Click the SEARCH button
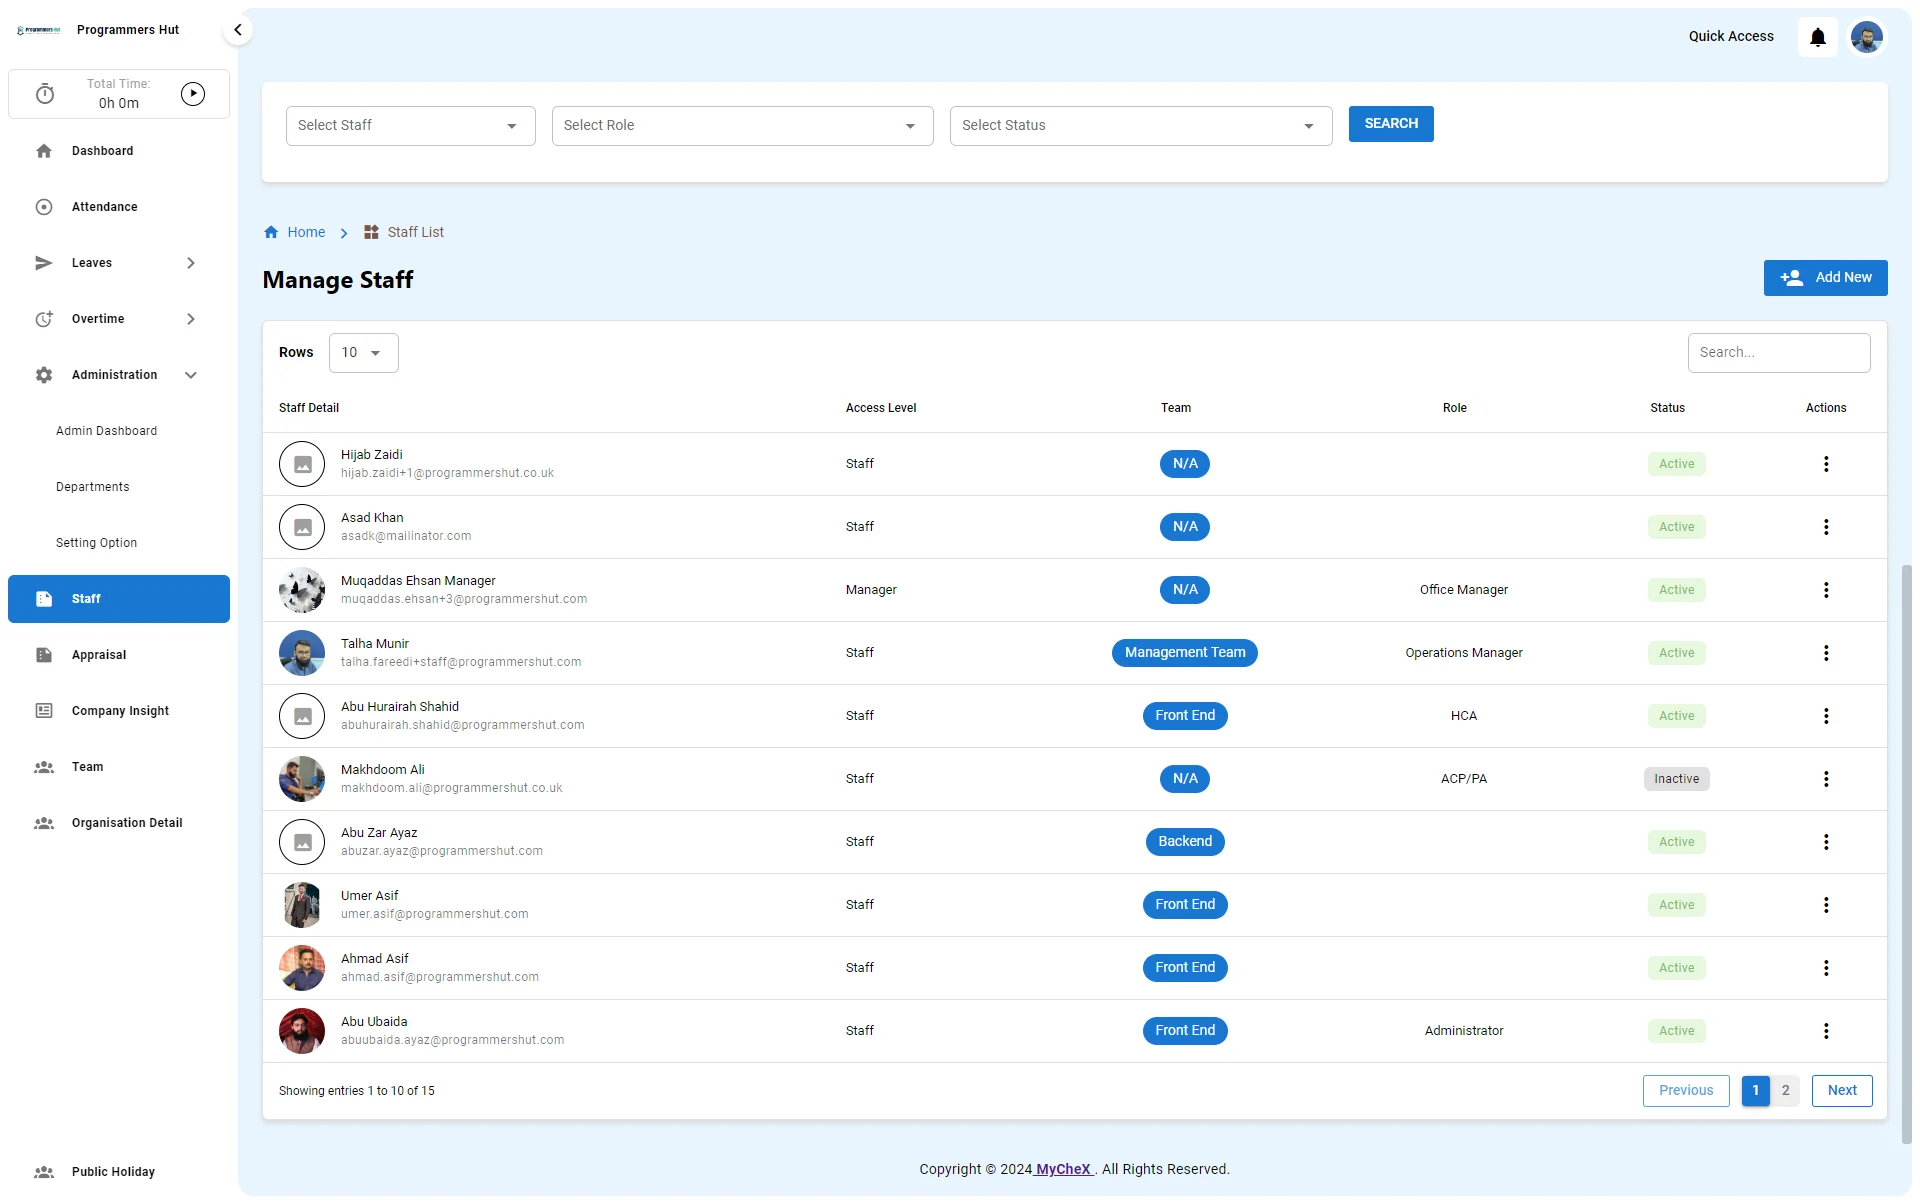 click(1390, 124)
